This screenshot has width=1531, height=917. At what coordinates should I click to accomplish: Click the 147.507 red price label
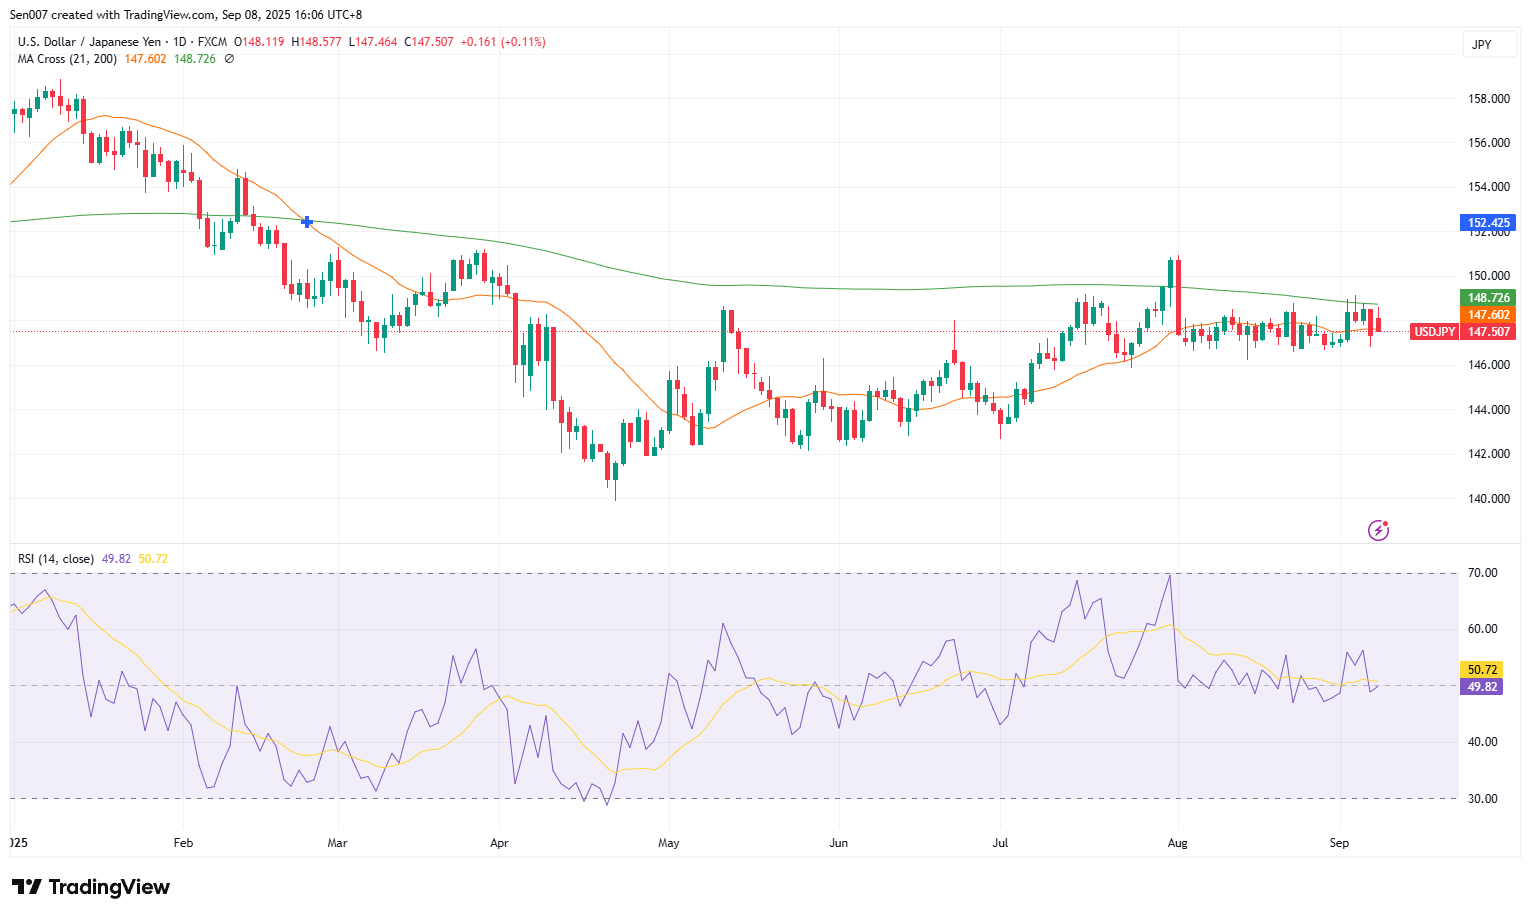(1489, 332)
